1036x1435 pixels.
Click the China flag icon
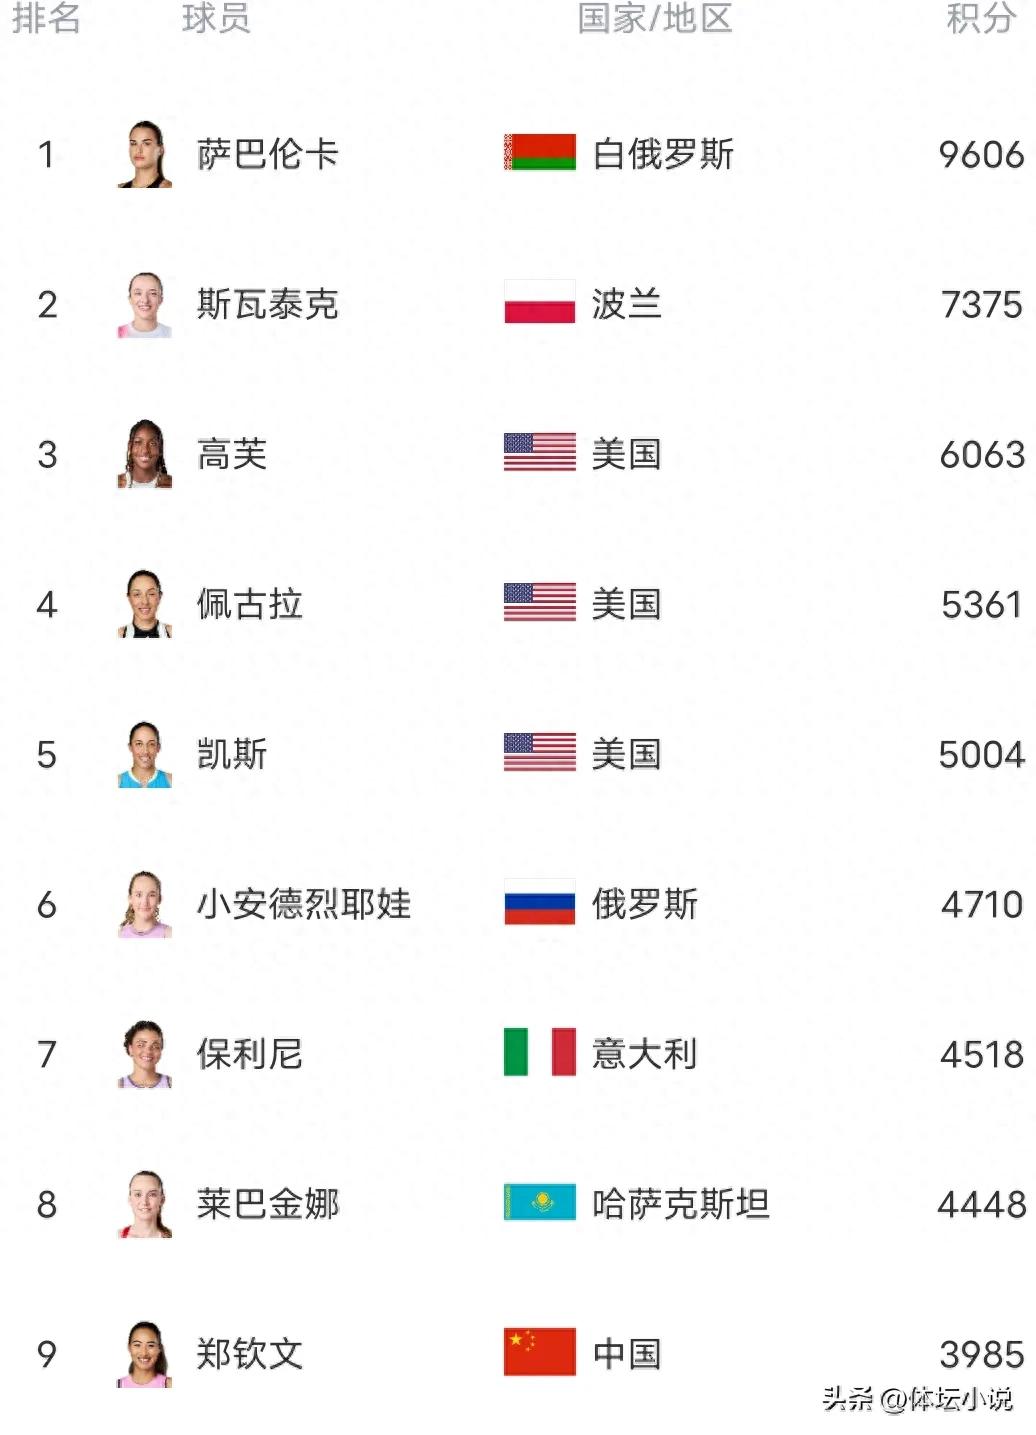[x=539, y=1353]
